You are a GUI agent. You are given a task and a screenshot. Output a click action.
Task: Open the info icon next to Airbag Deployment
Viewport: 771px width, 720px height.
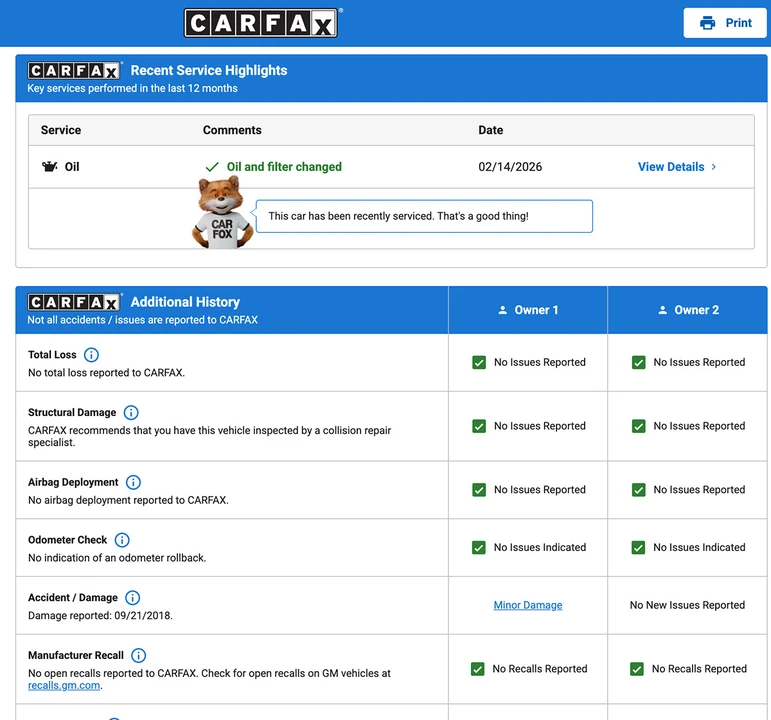tap(133, 482)
